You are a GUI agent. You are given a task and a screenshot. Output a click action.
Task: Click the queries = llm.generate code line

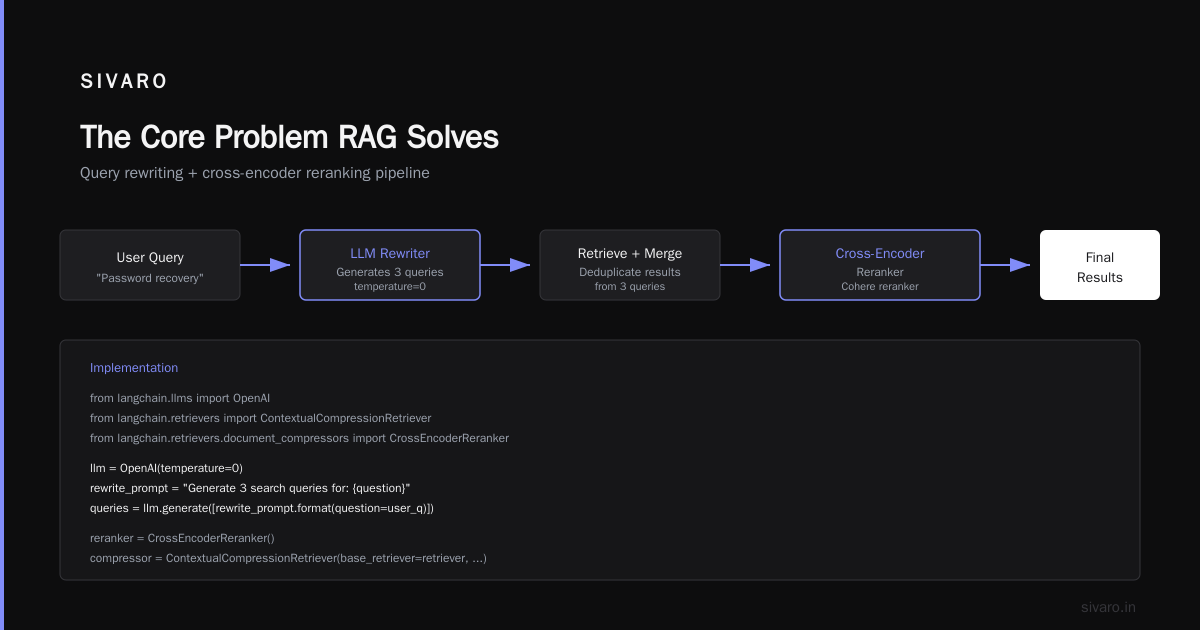pos(262,508)
